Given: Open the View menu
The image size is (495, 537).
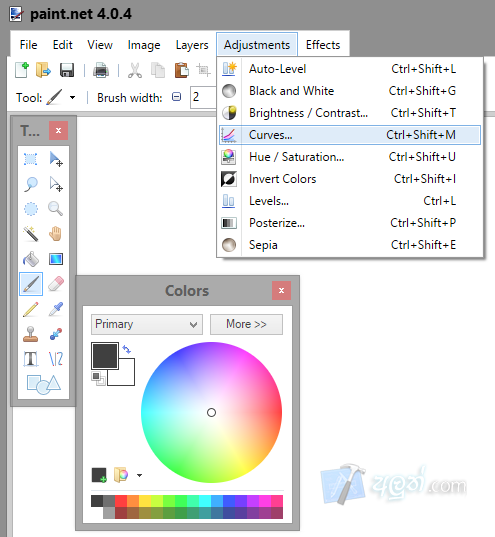Looking at the screenshot, I should click(x=100, y=45).
